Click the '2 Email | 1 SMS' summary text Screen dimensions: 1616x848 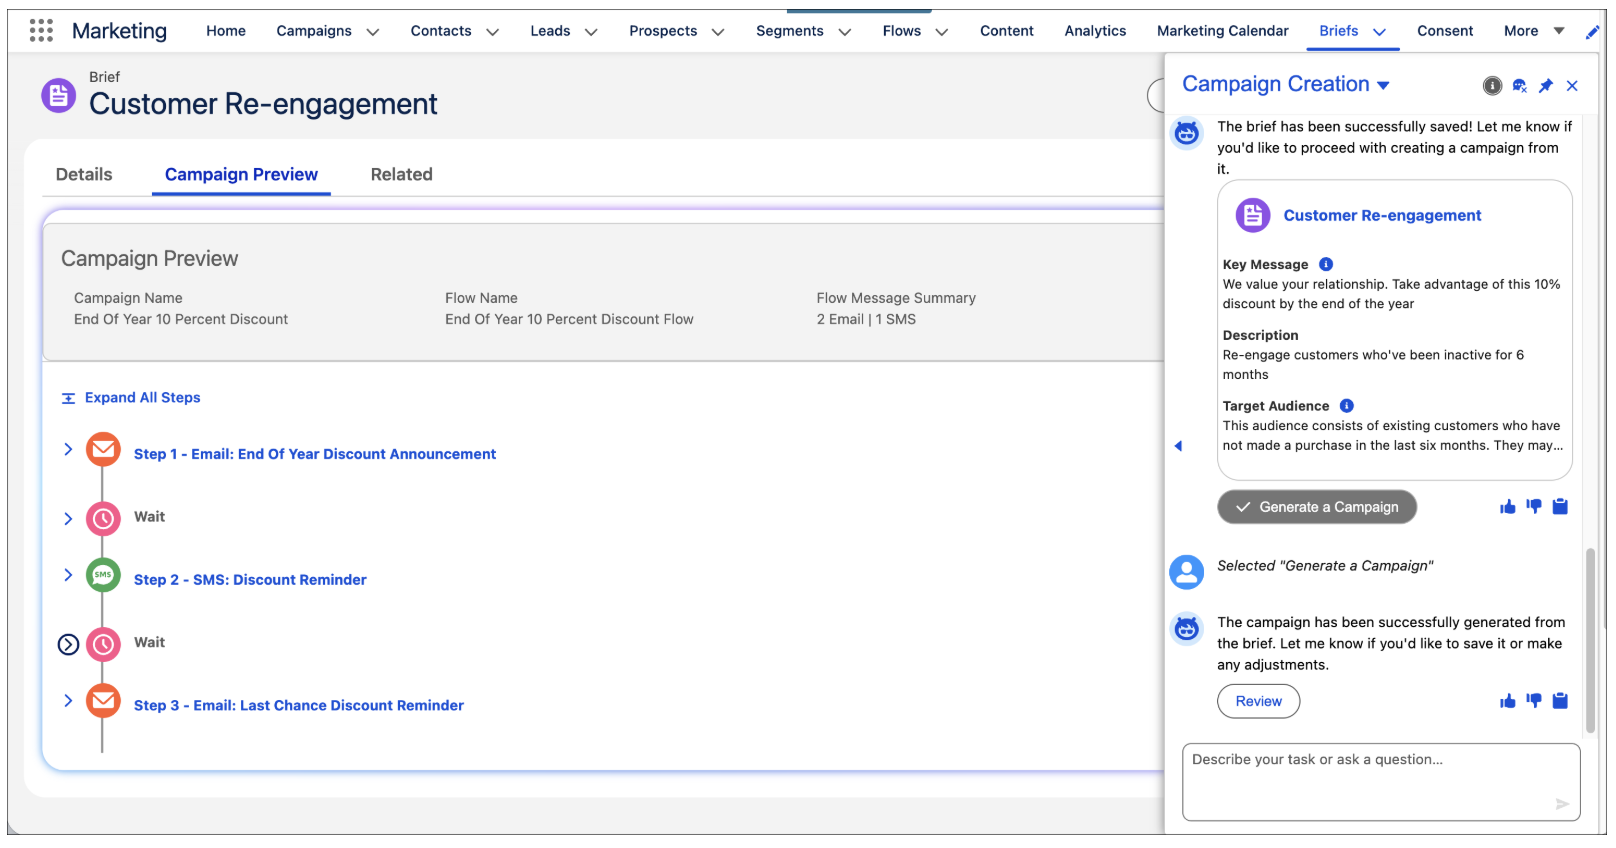866,319
